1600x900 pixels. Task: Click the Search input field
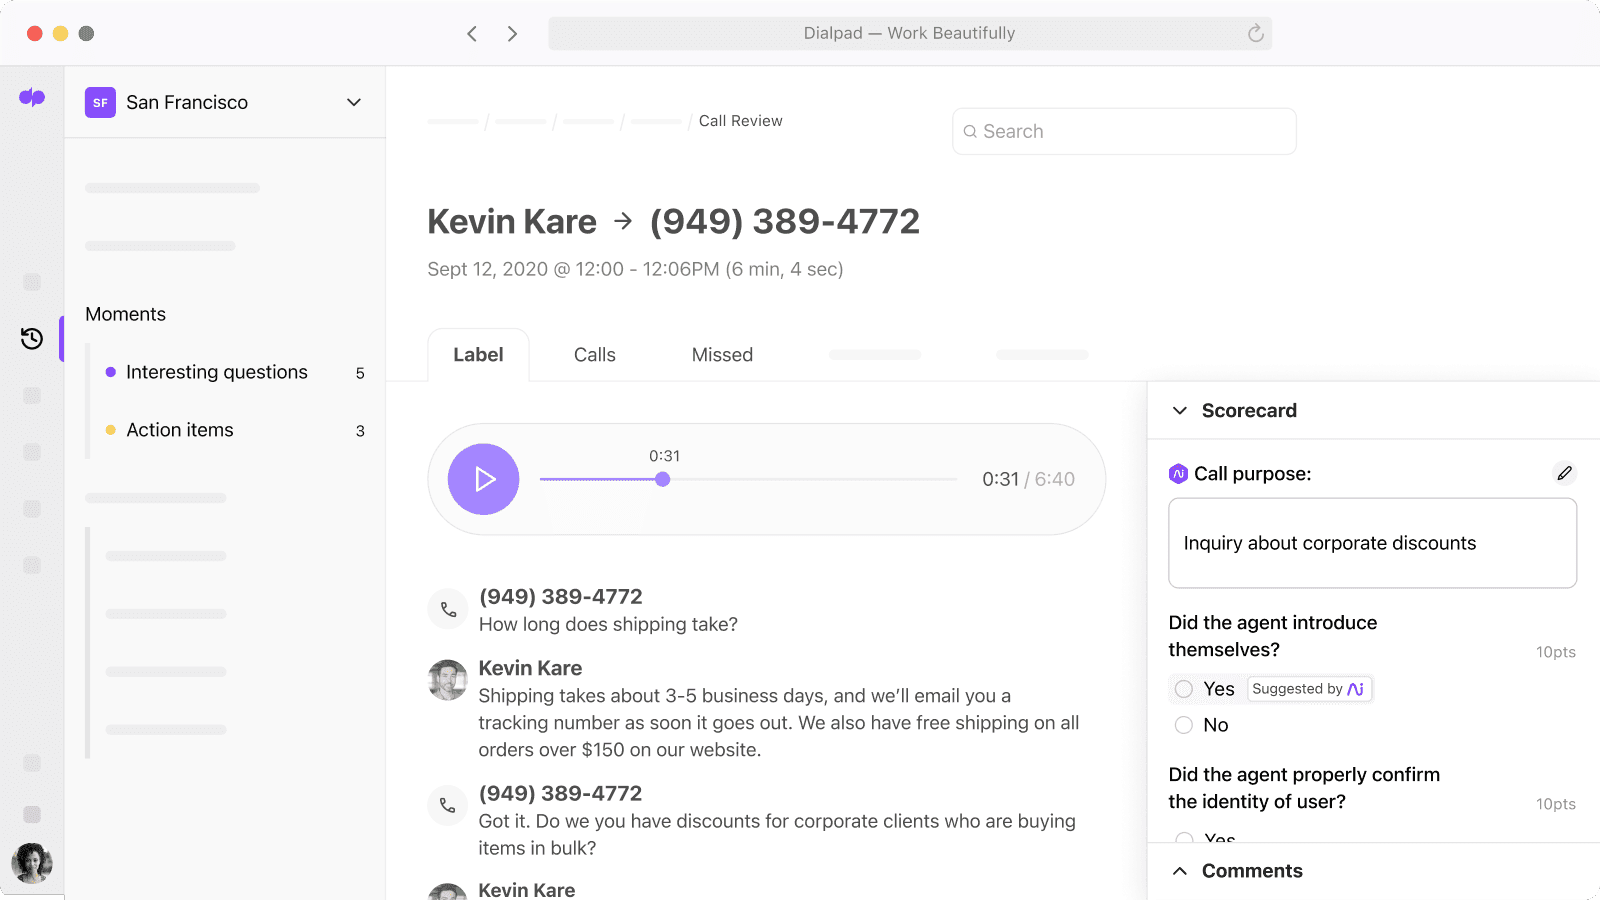coord(1124,131)
